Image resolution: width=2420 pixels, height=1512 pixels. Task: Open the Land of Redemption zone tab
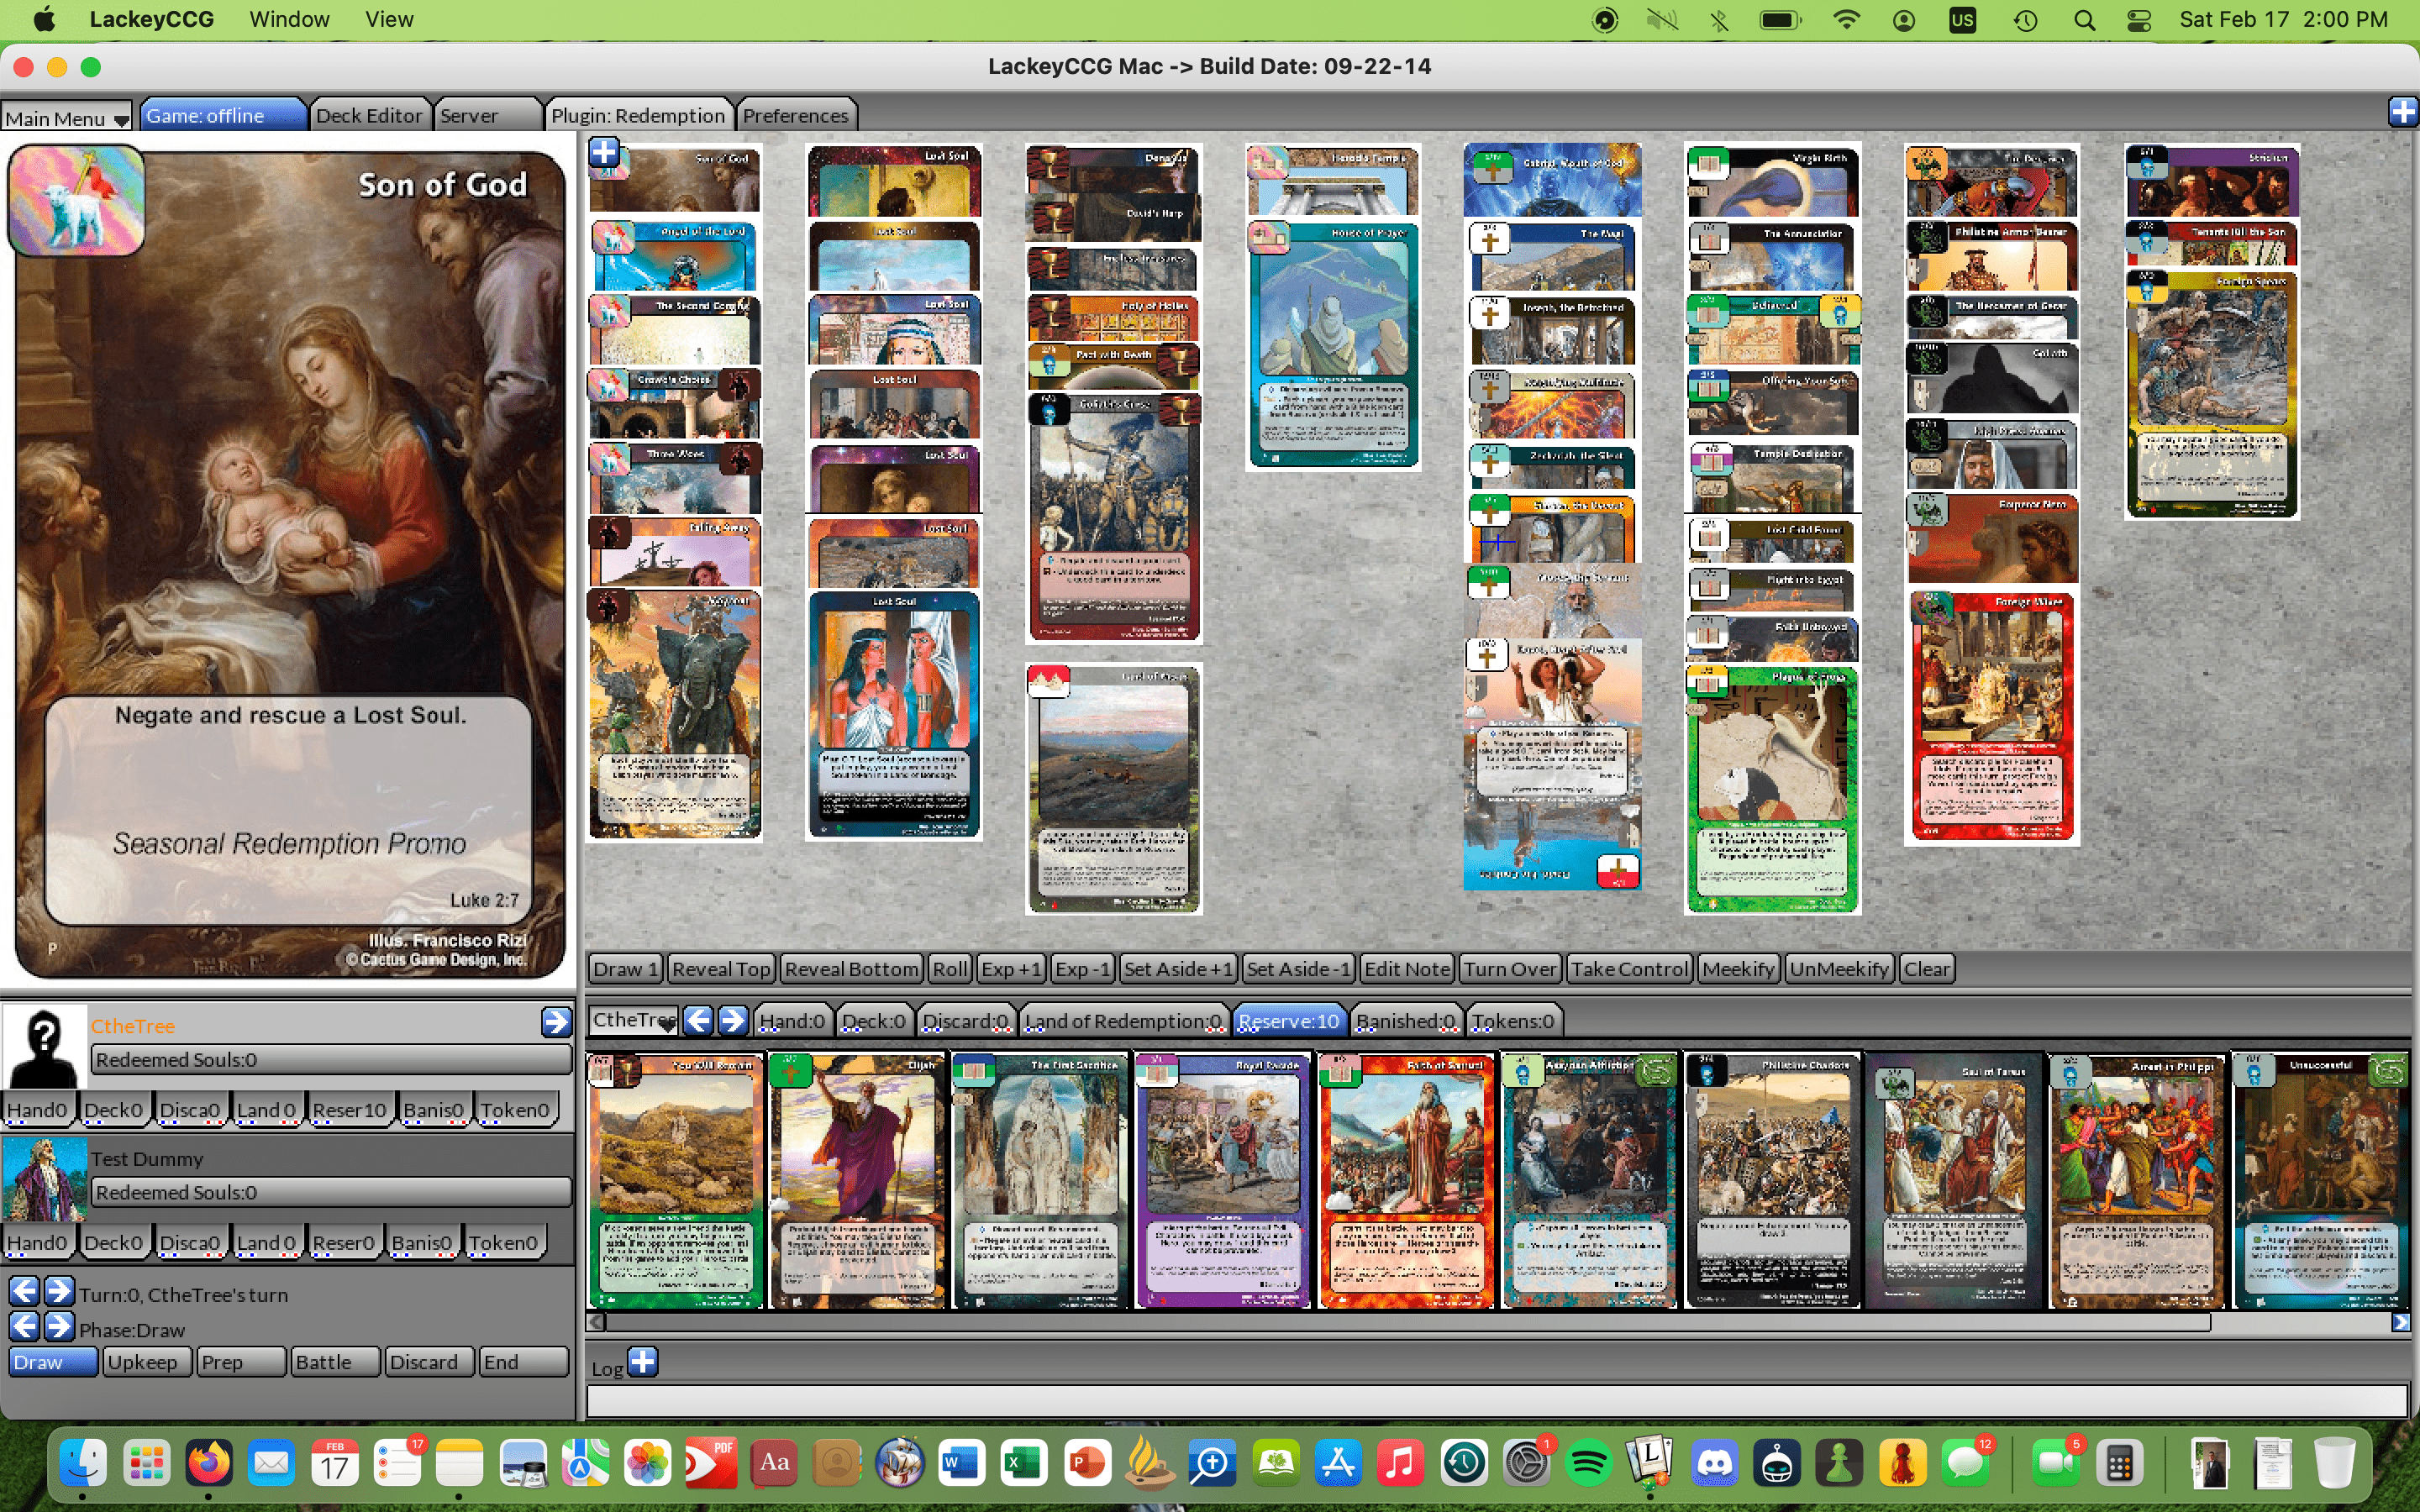(x=1123, y=1021)
